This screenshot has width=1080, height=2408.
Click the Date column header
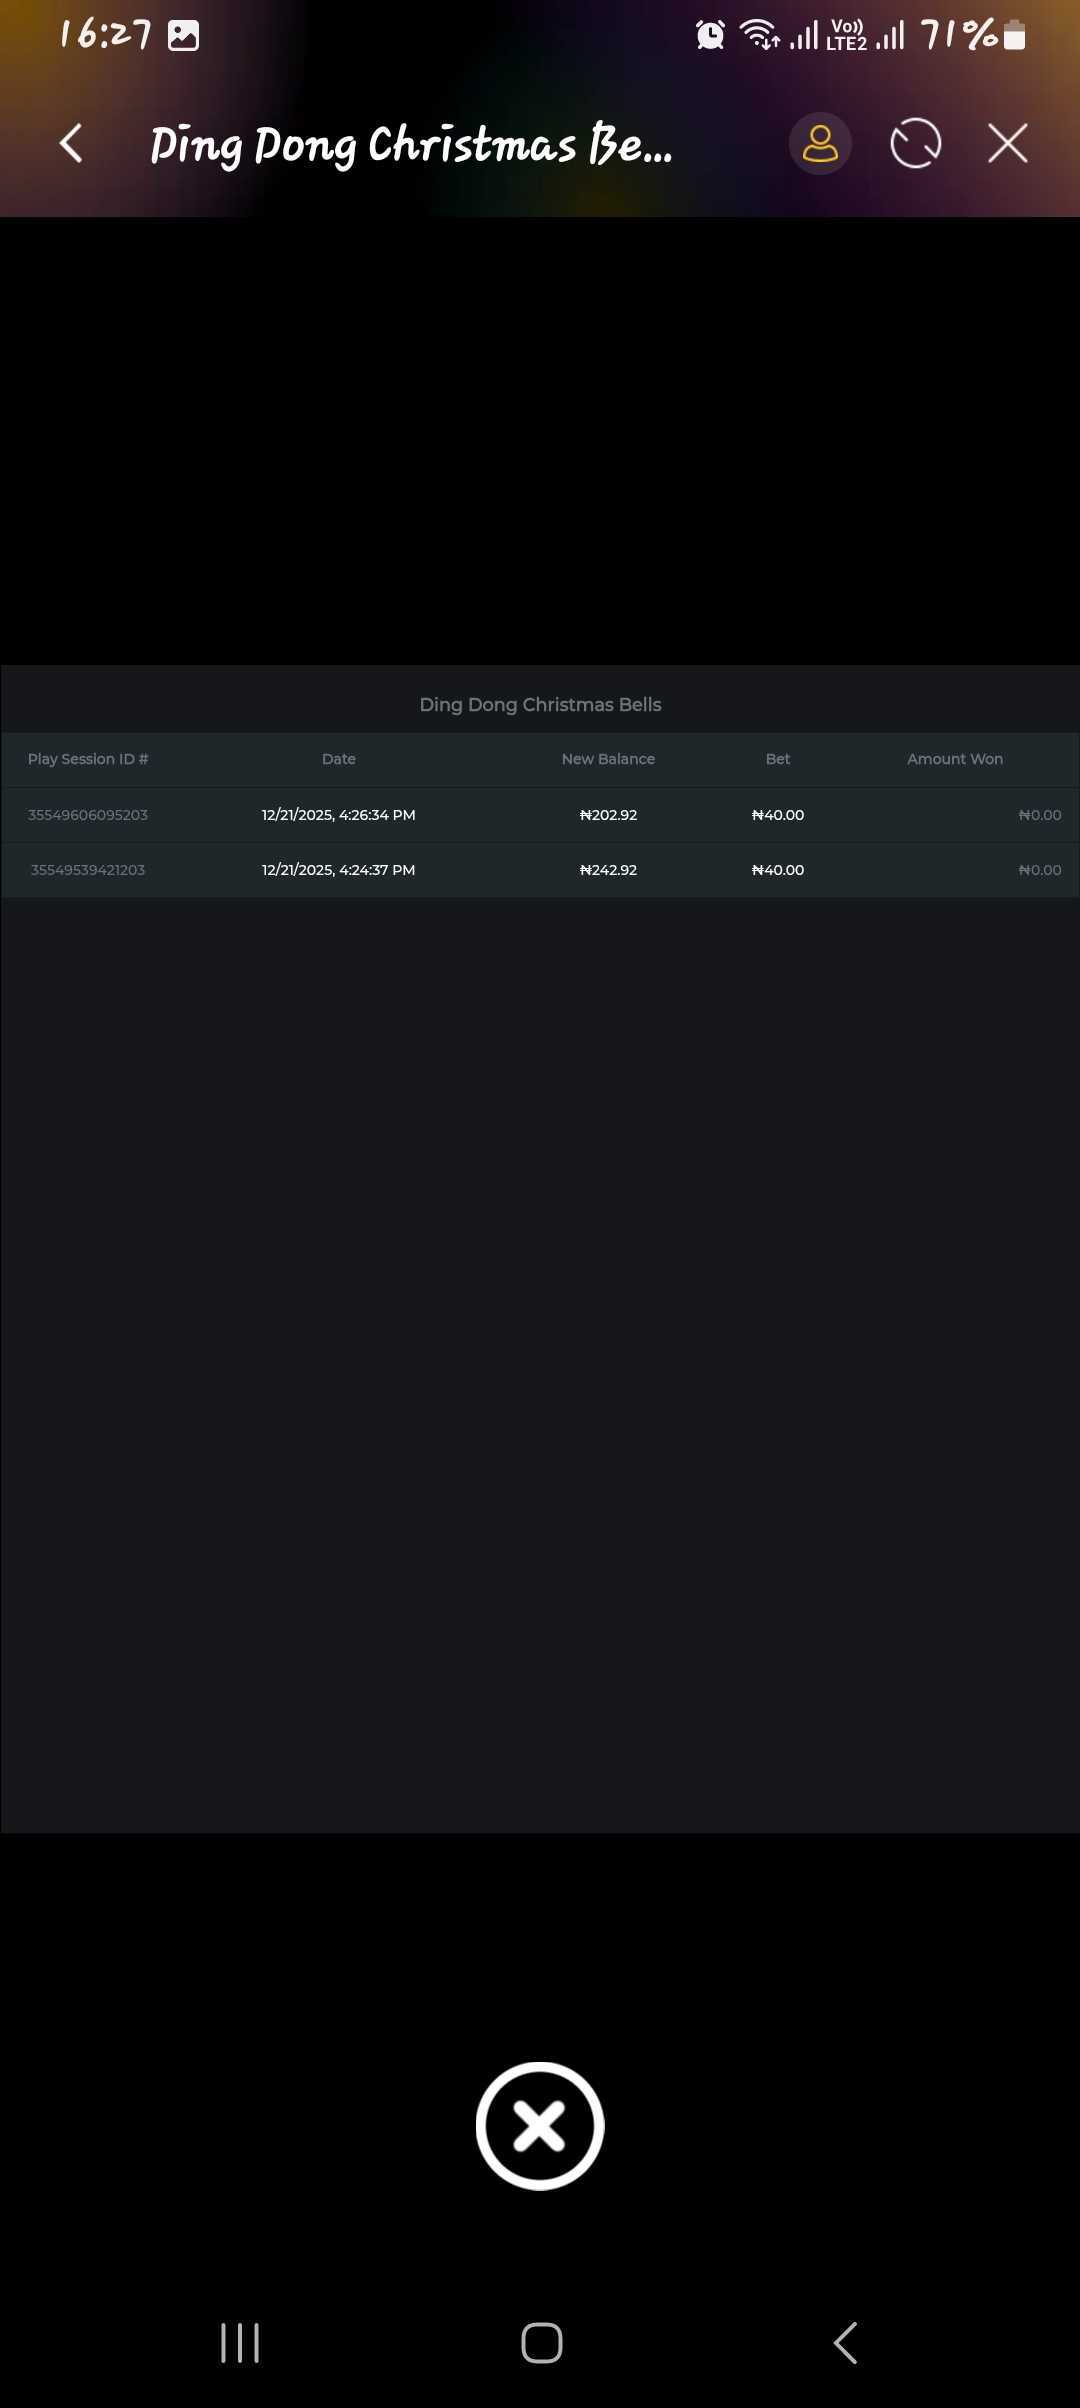338,759
